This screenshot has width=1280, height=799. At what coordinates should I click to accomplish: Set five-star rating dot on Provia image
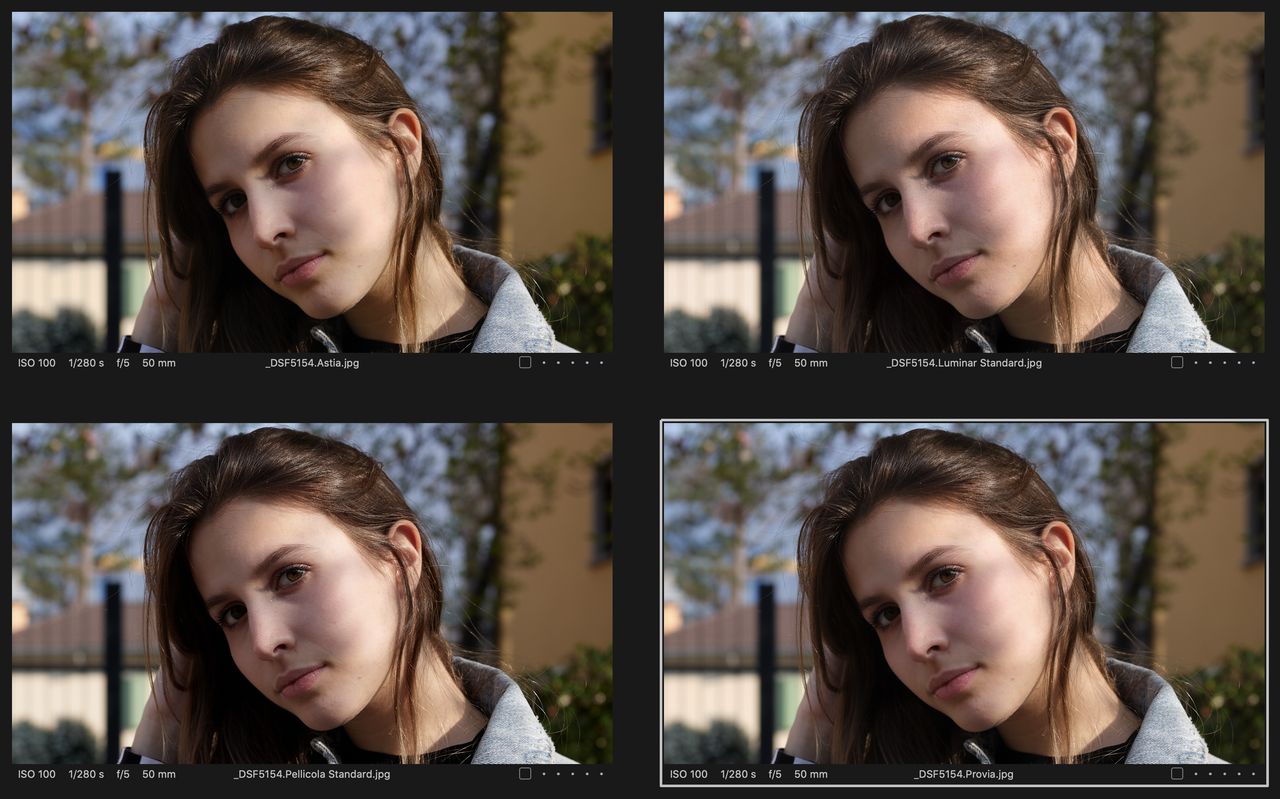[1253, 774]
